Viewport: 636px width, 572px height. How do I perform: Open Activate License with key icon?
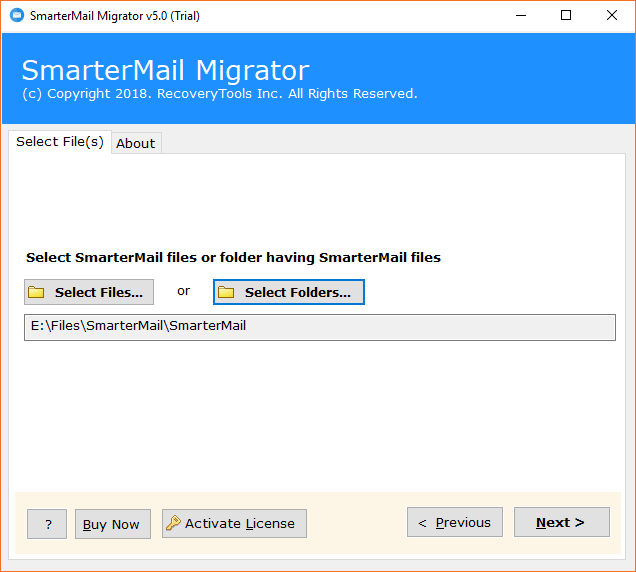234,524
